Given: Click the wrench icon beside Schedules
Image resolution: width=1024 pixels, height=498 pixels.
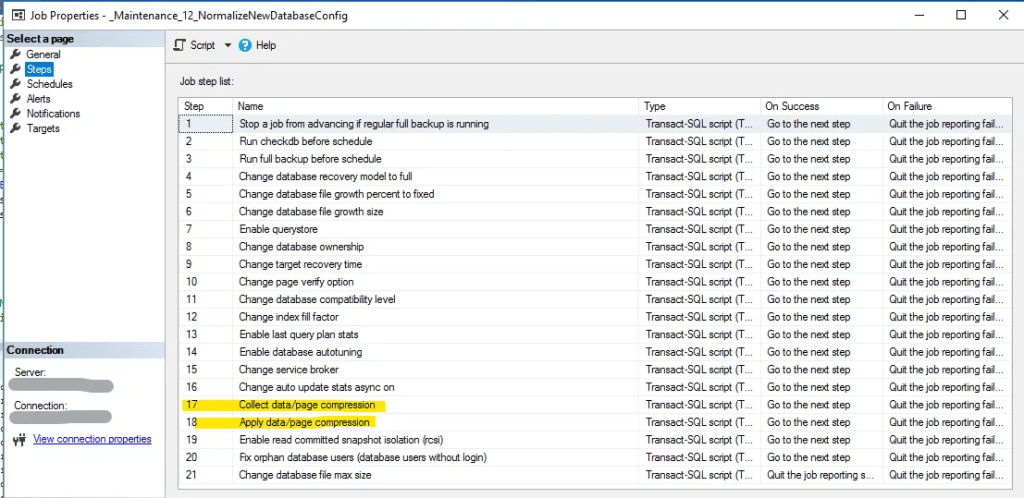Looking at the screenshot, I should (16, 84).
